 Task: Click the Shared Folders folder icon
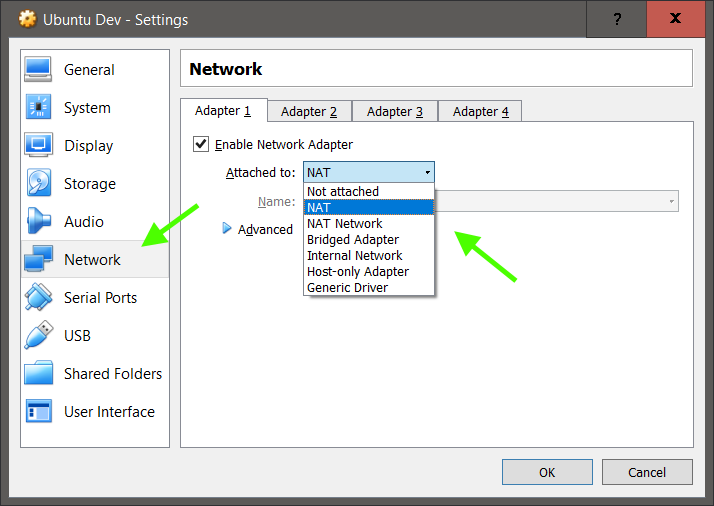[38, 373]
